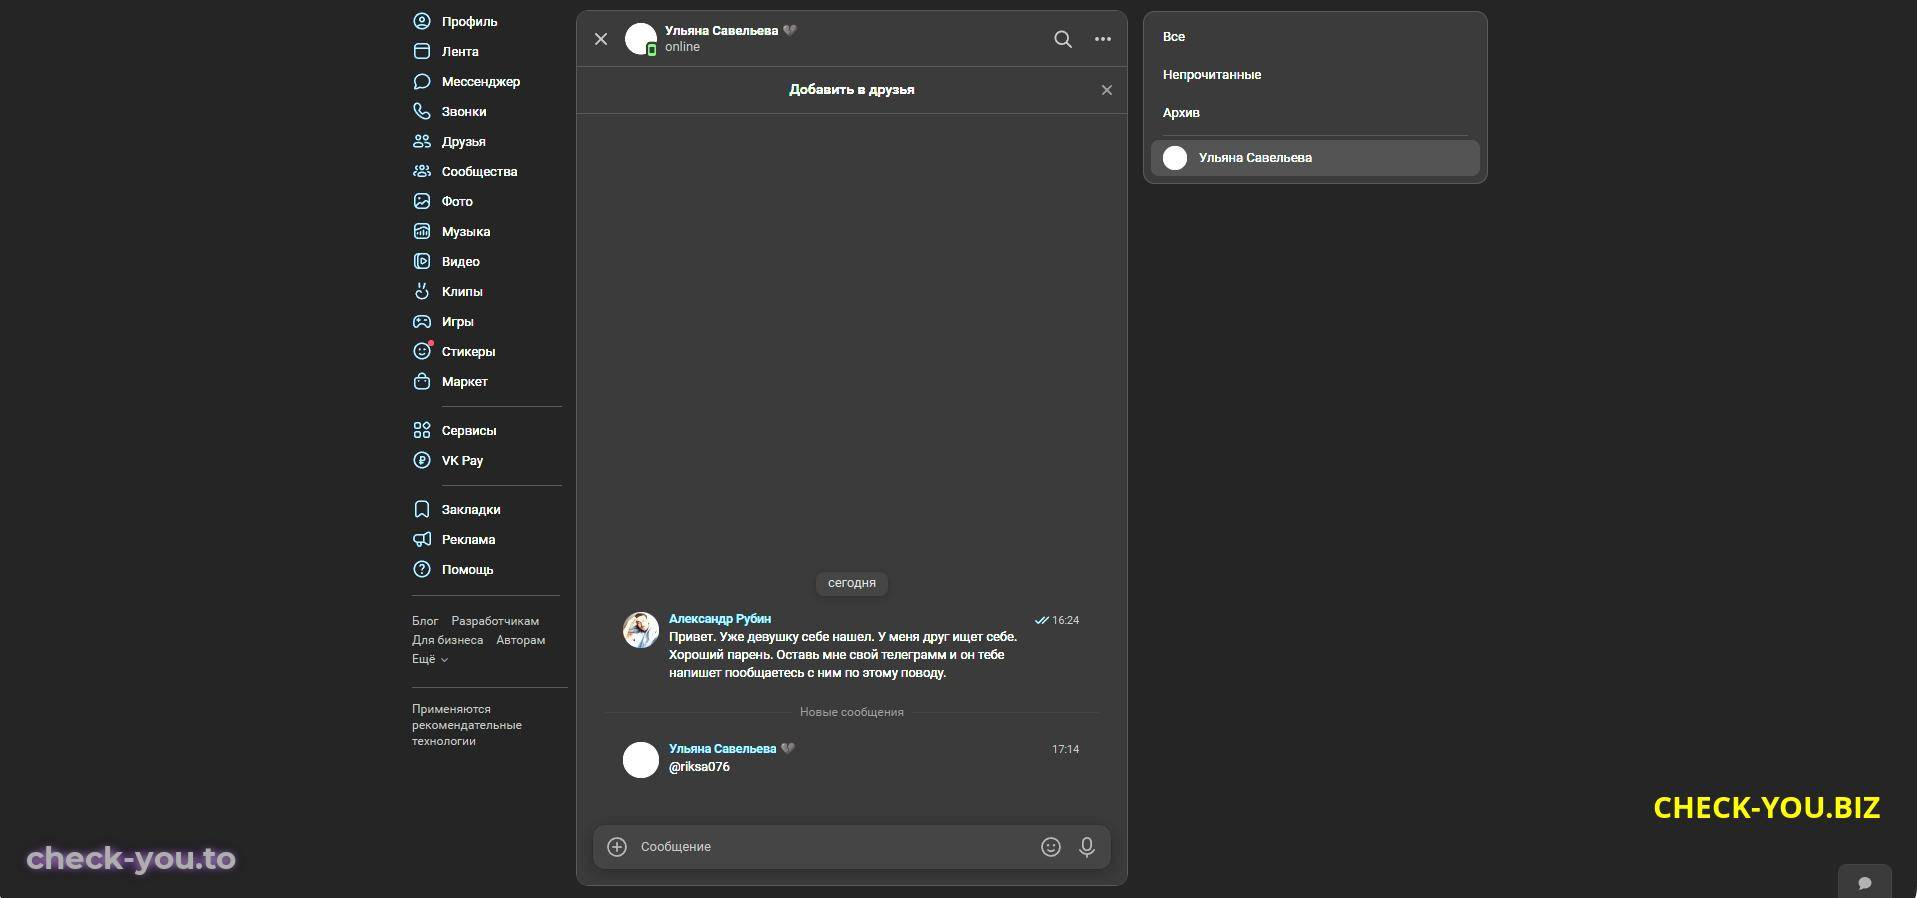Open the Игры gamepad icon

tap(422, 321)
